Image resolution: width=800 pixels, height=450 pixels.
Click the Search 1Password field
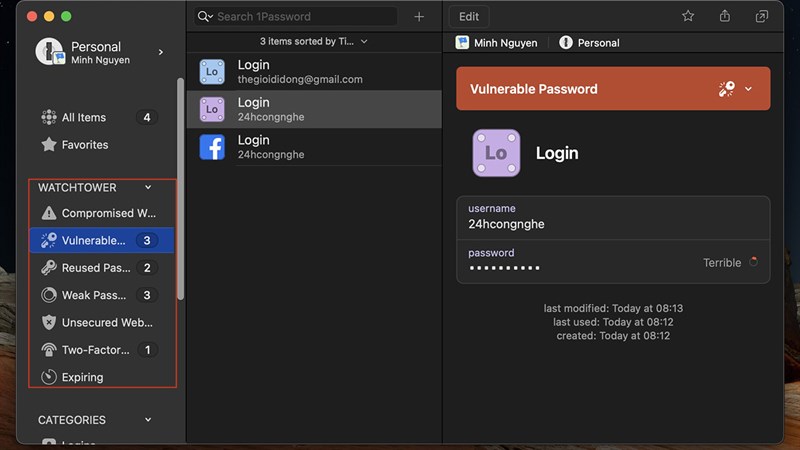click(x=300, y=16)
